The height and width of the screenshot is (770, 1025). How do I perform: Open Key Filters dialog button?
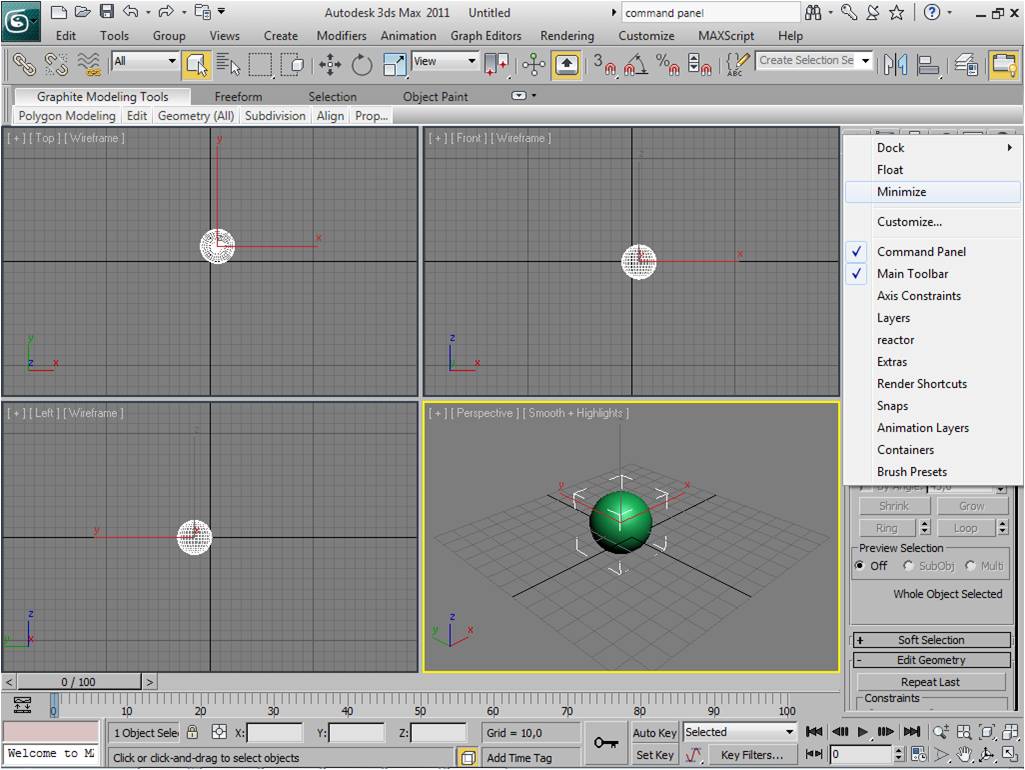752,755
